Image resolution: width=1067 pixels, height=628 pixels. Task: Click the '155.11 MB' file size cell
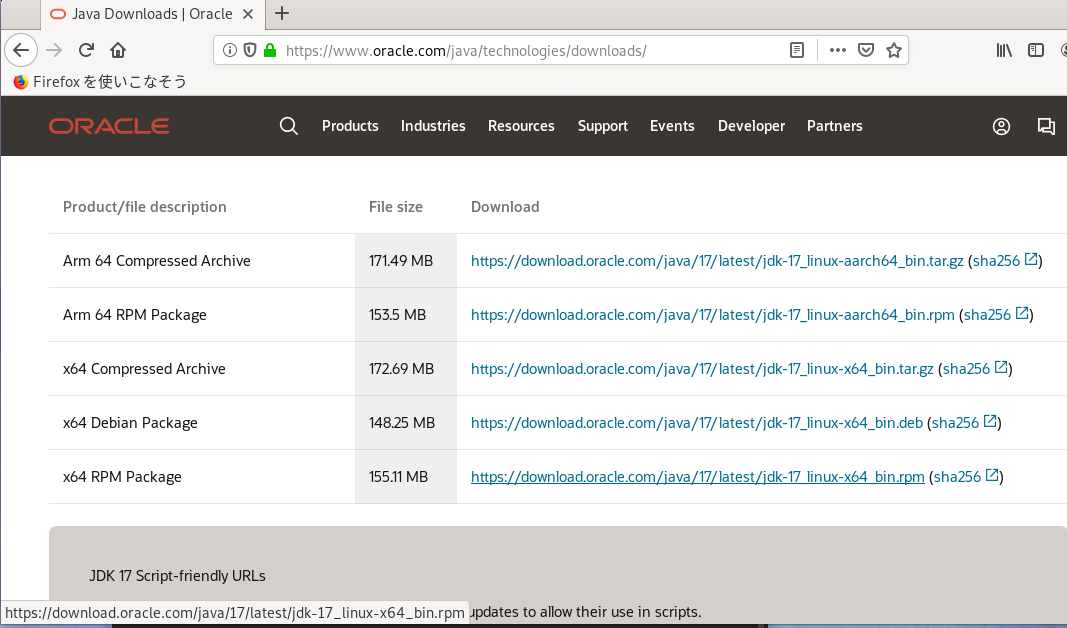pos(406,476)
